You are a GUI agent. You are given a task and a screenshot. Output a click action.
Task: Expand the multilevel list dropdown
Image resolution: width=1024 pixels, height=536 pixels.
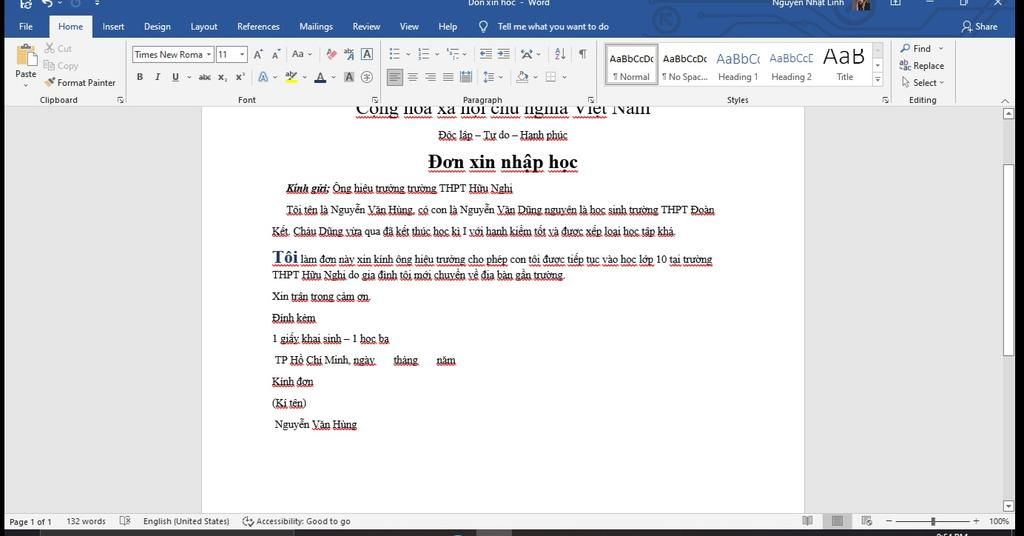tap(465, 54)
